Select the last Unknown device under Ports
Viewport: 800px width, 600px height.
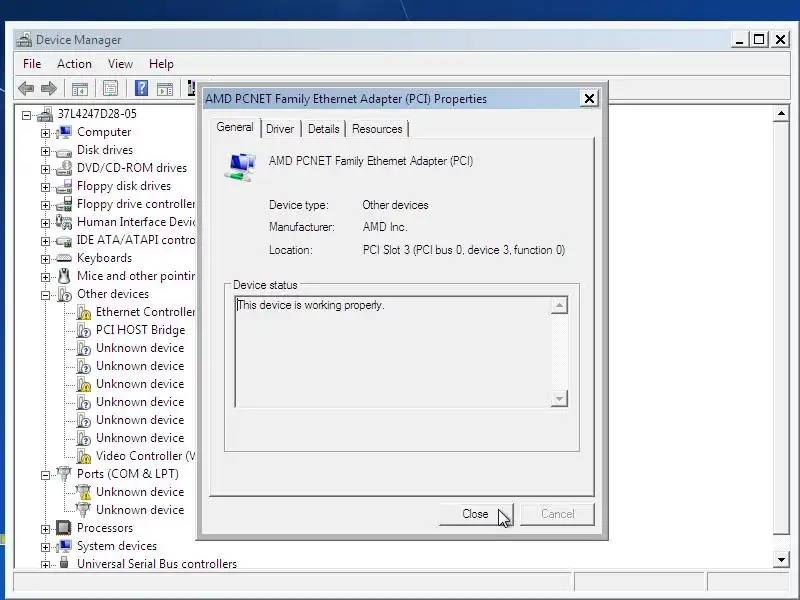(x=140, y=510)
